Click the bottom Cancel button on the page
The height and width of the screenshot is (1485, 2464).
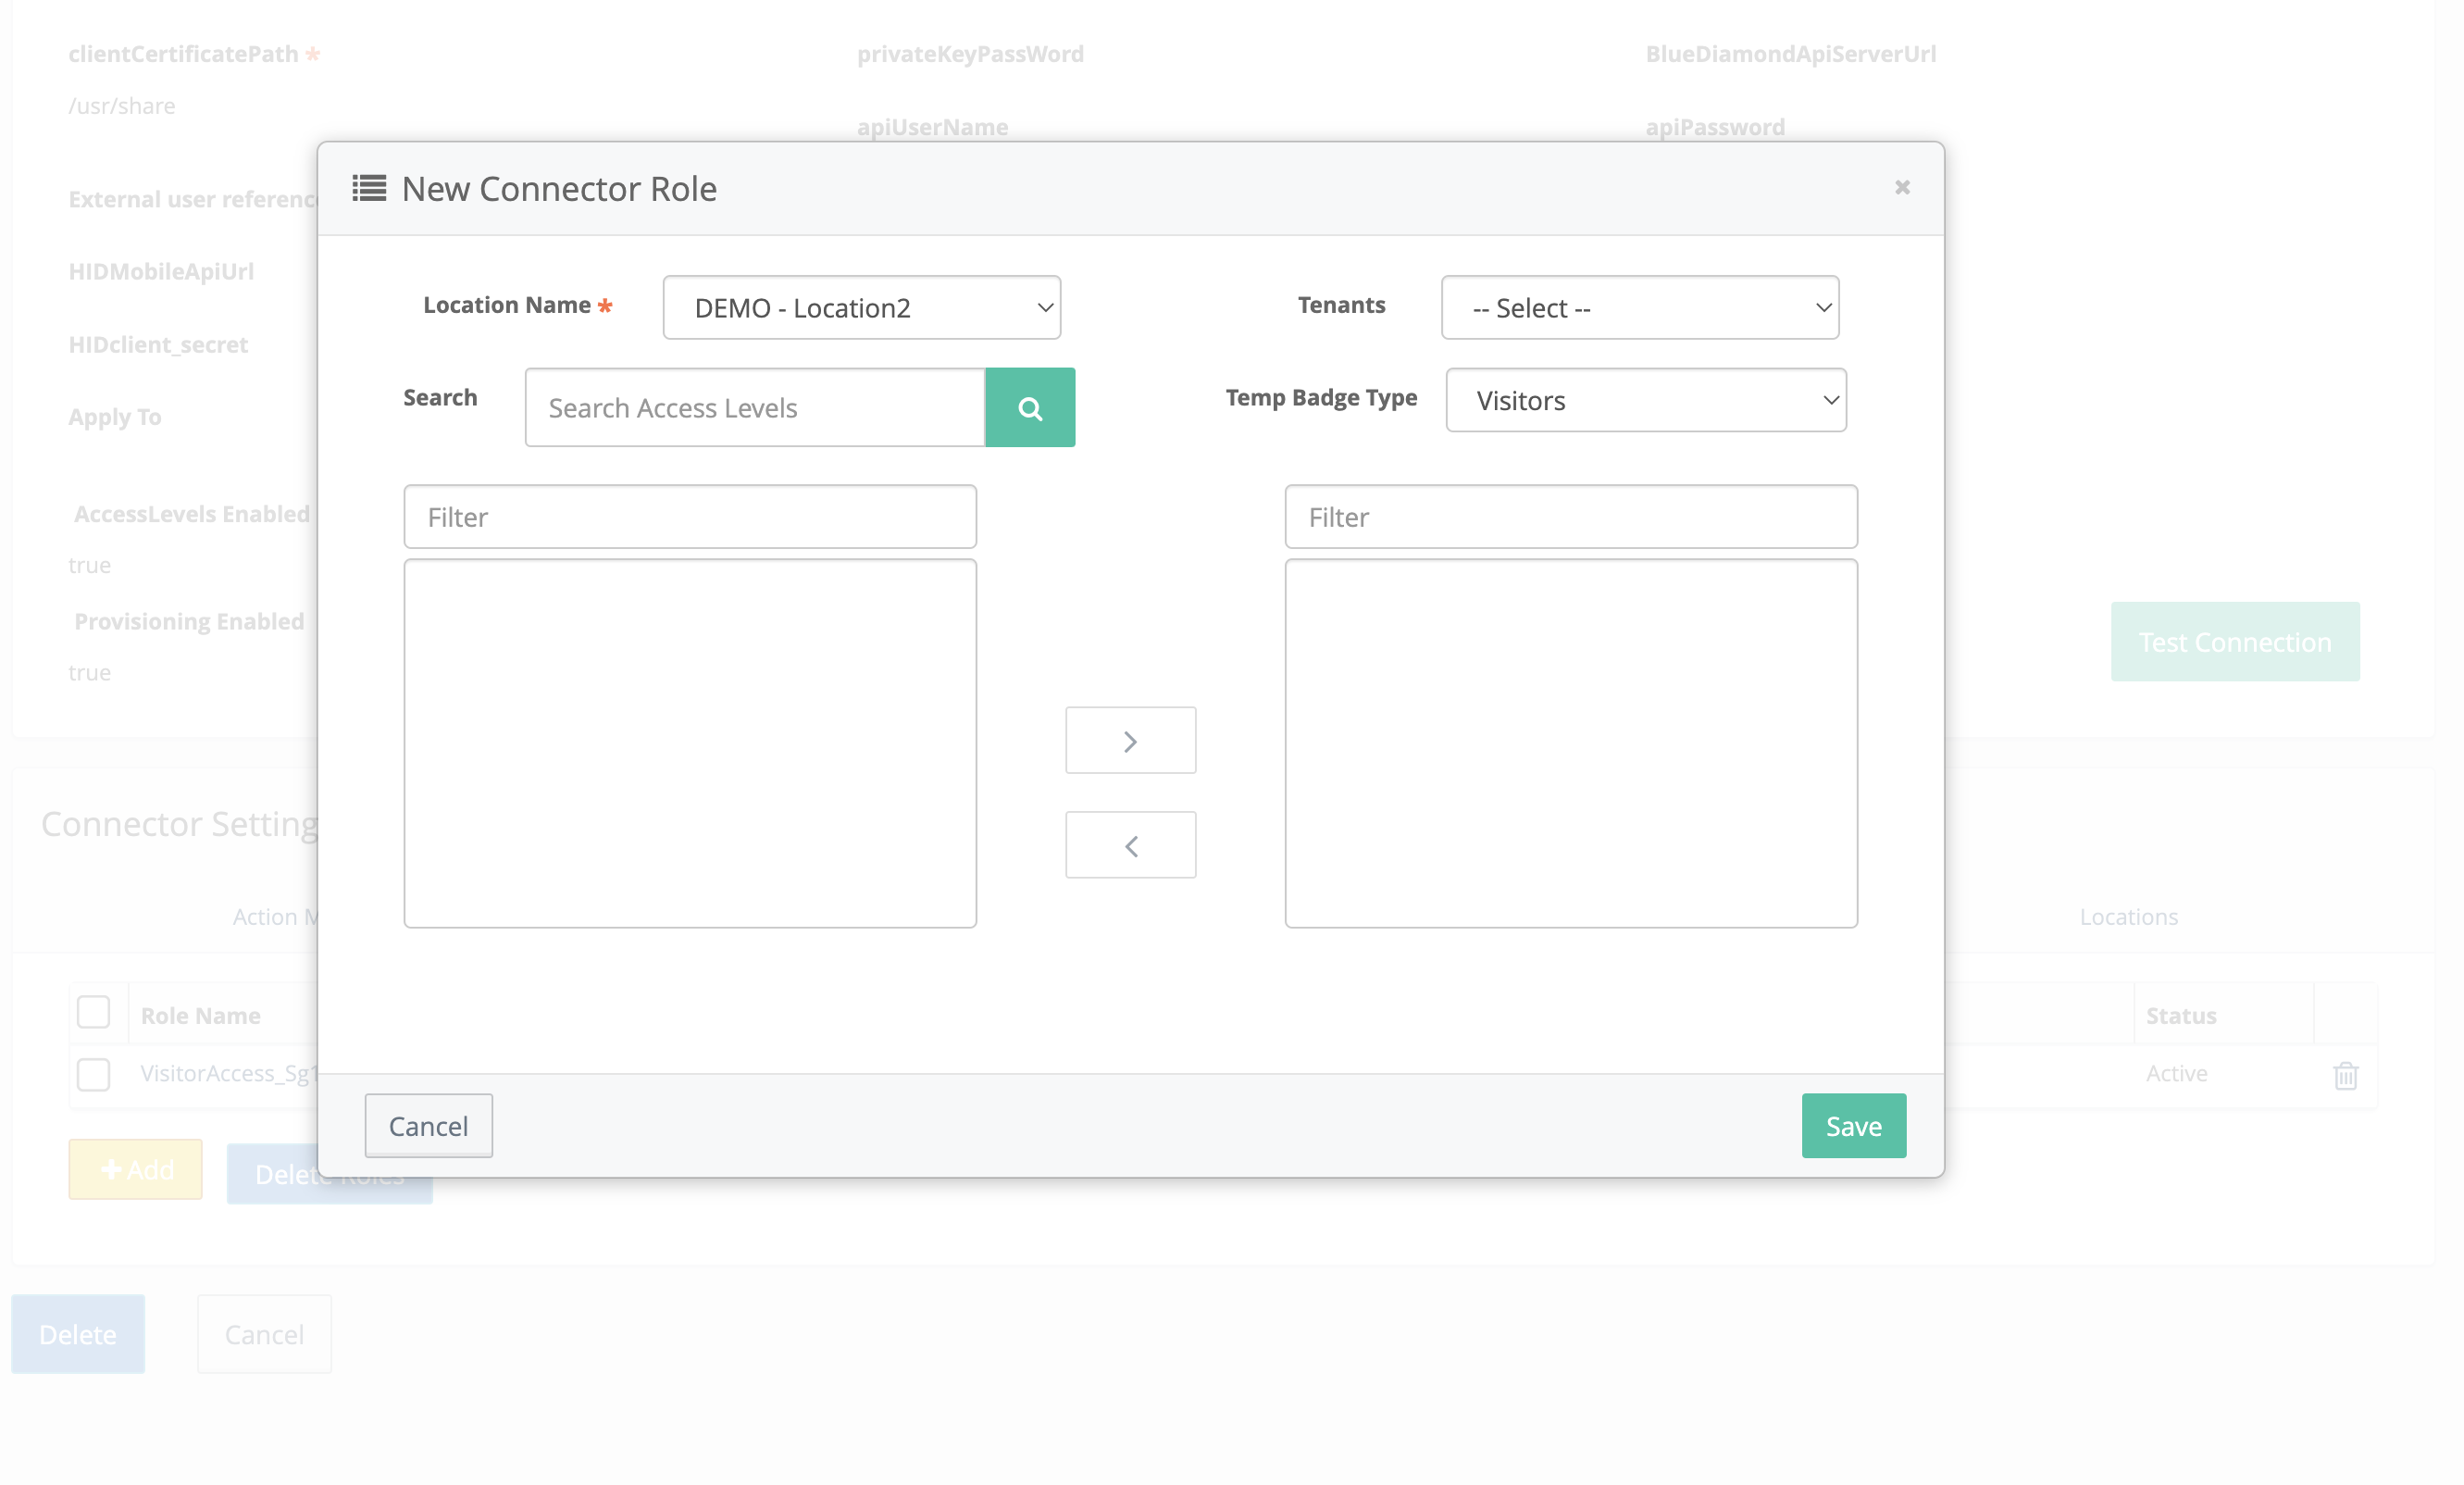(x=264, y=1334)
